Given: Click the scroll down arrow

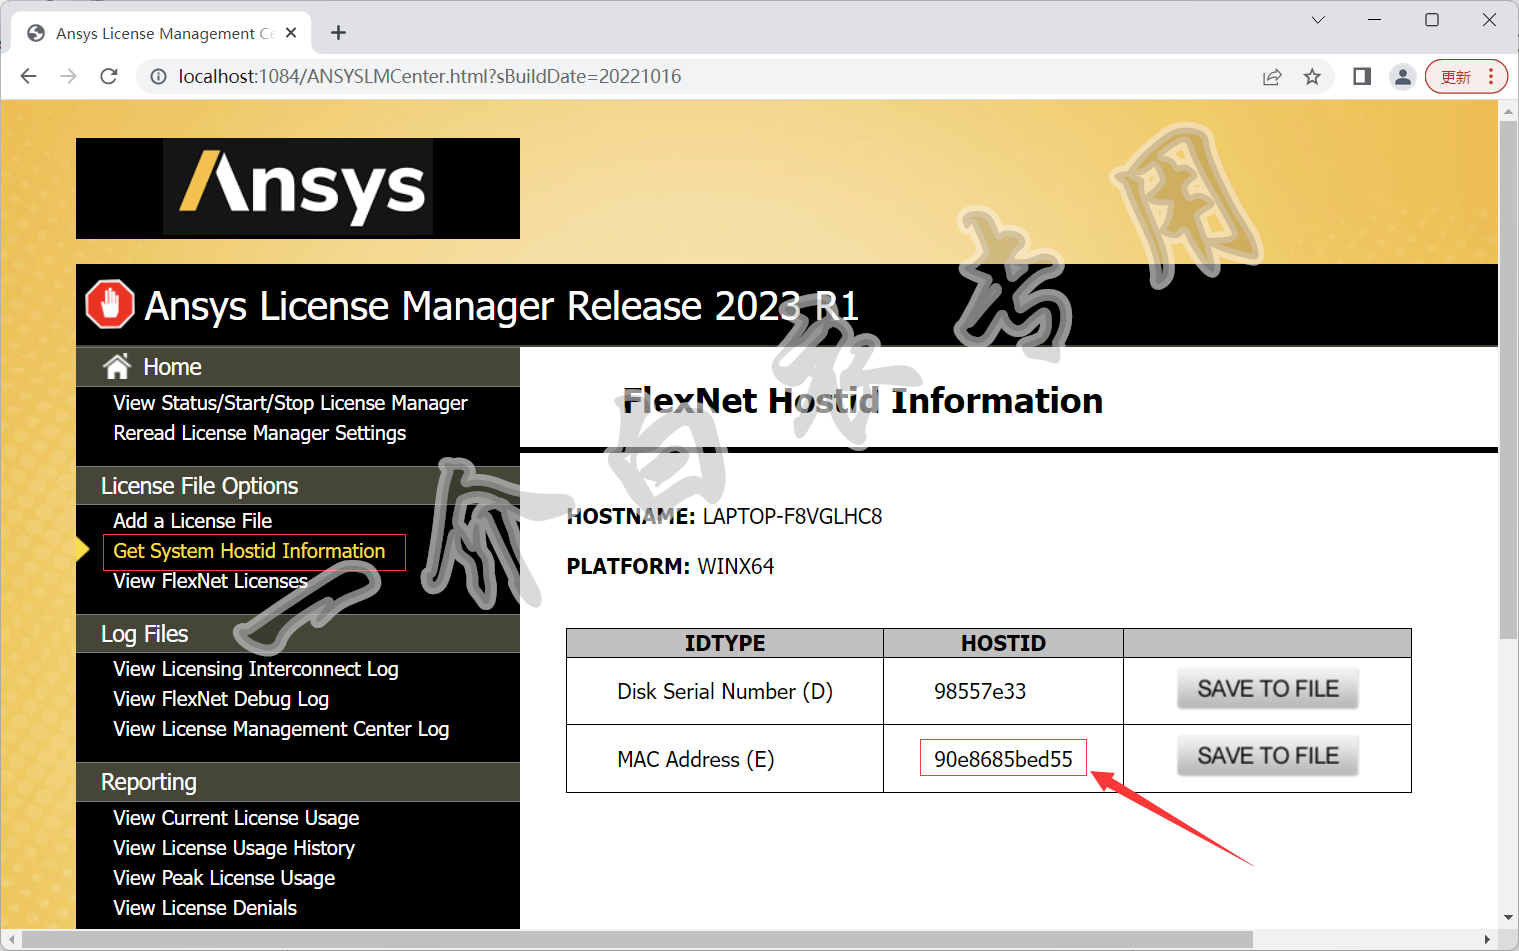Looking at the screenshot, I should 1508,918.
